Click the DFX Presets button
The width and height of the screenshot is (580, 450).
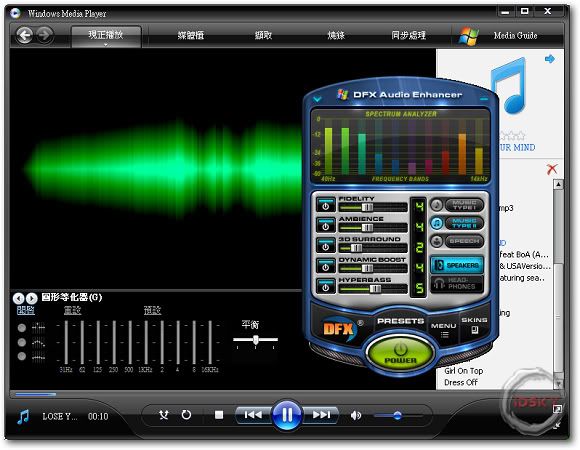coord(401,321)
